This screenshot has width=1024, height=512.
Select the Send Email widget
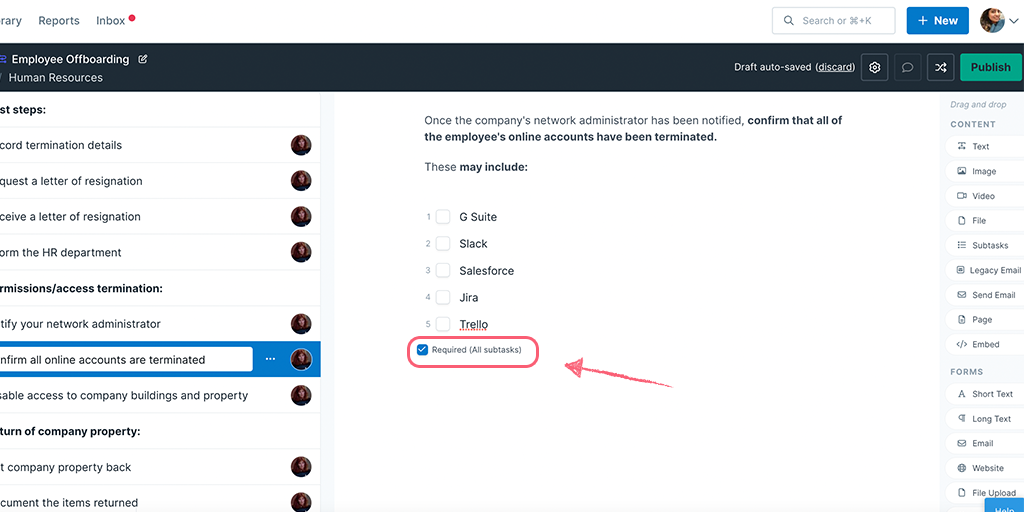[985, 295]
